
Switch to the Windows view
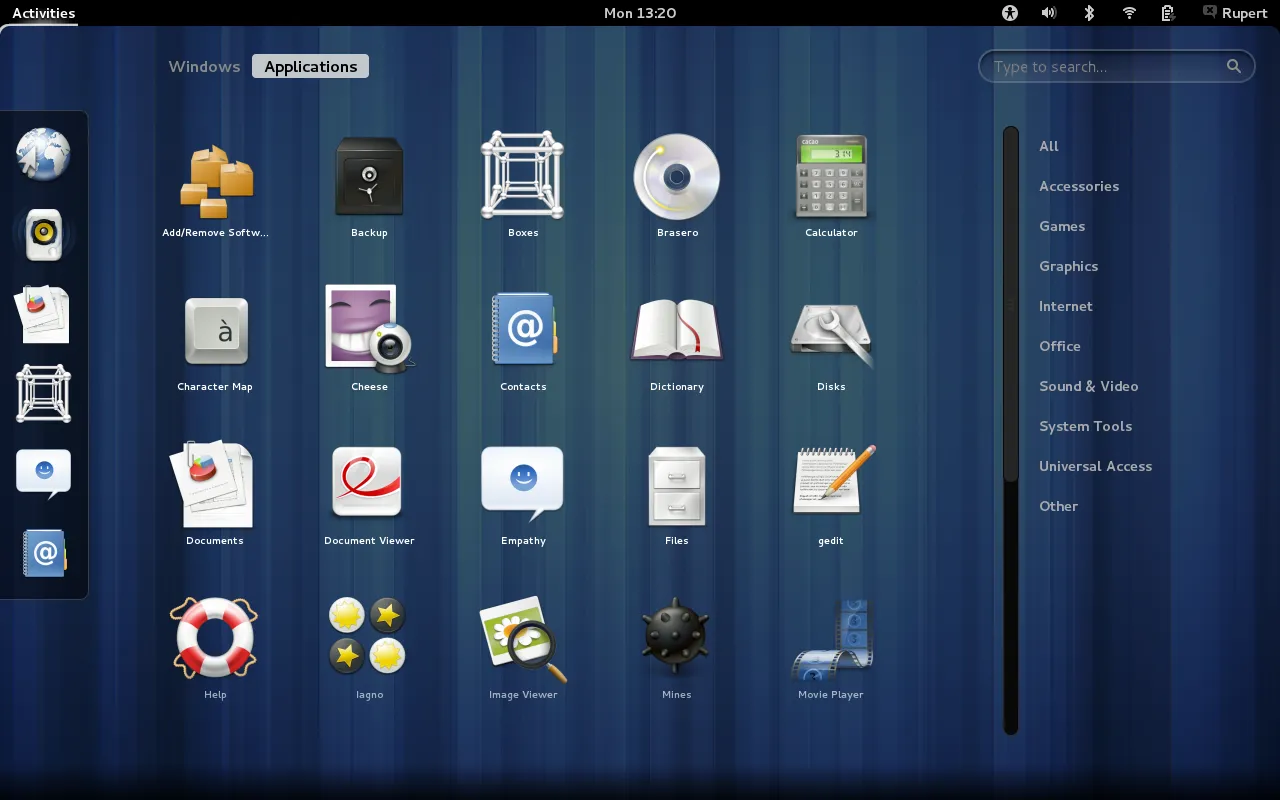204,66
